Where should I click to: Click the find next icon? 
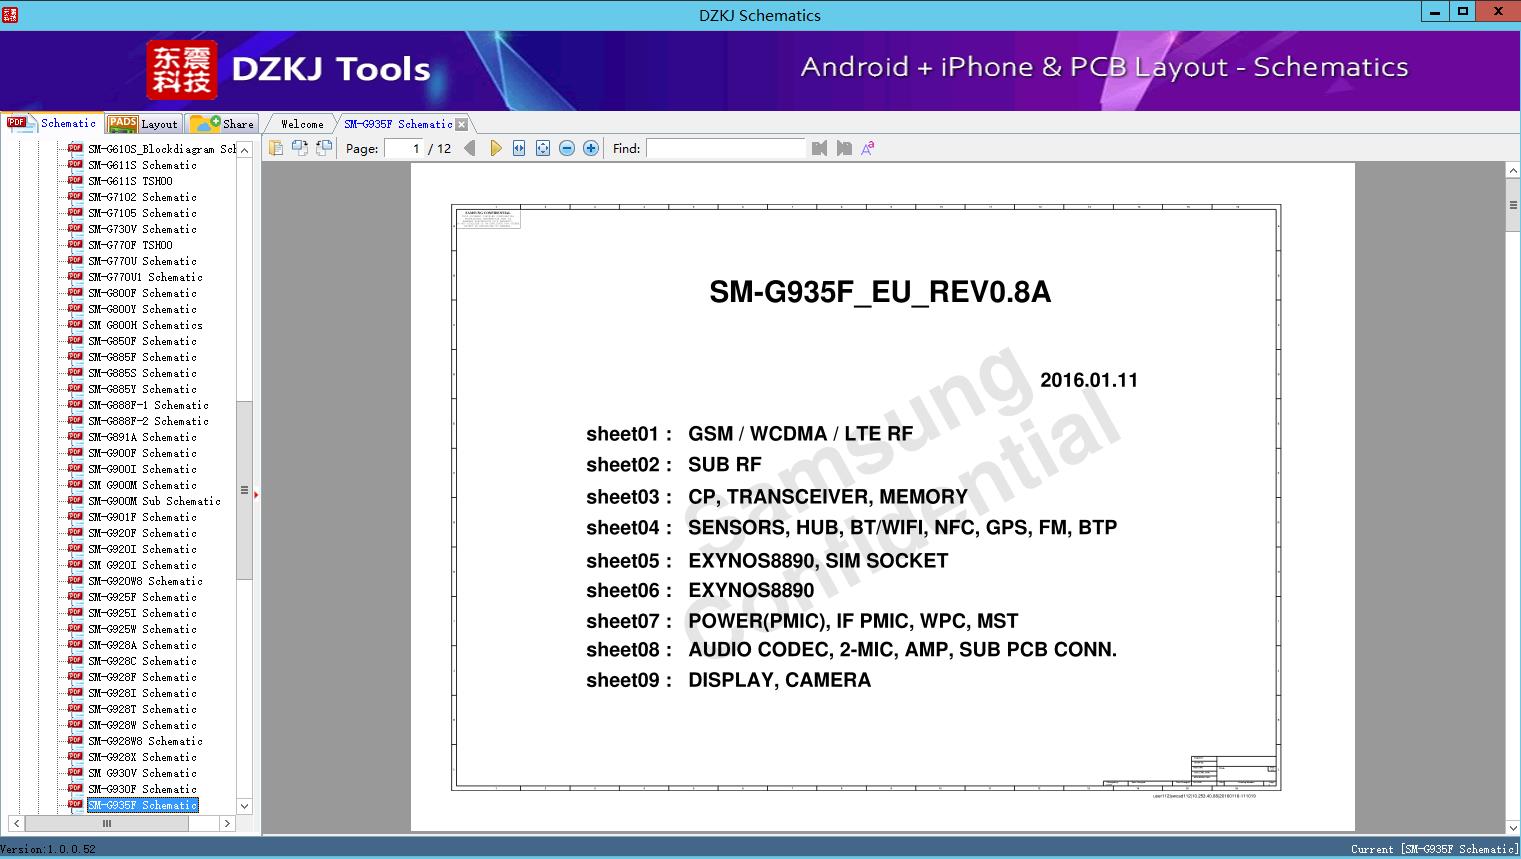(x=844, y=148)
